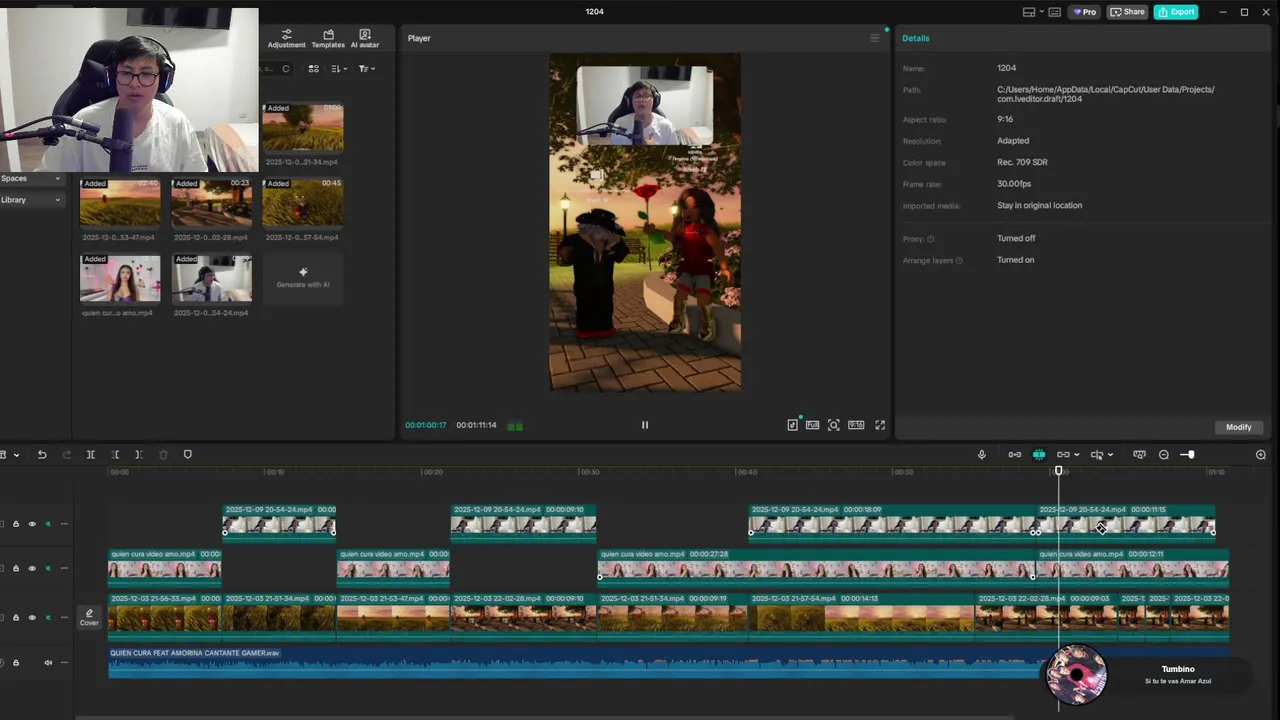
Task: Mute the WAV audio track
Action: [x=47, y=663]
